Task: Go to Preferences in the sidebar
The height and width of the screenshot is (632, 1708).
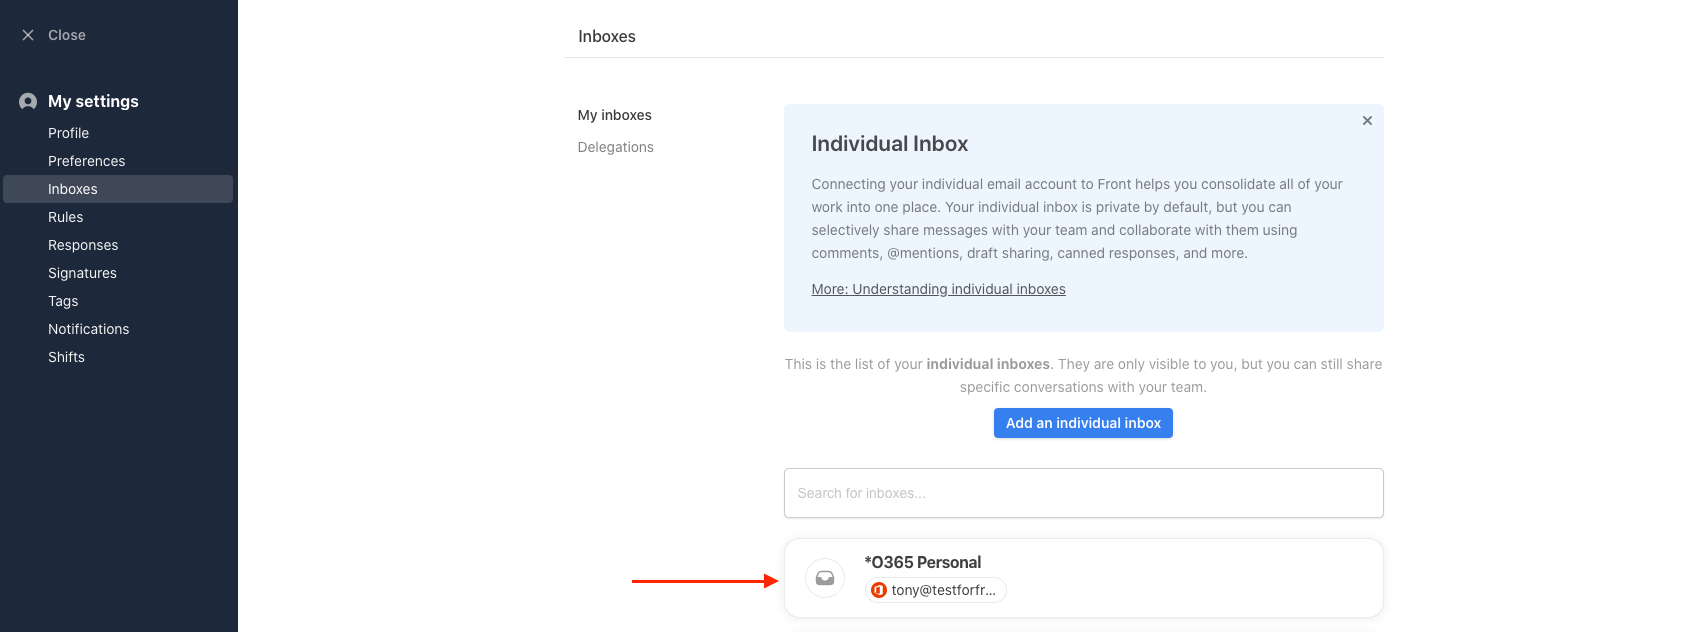Action: click(86, 161)
